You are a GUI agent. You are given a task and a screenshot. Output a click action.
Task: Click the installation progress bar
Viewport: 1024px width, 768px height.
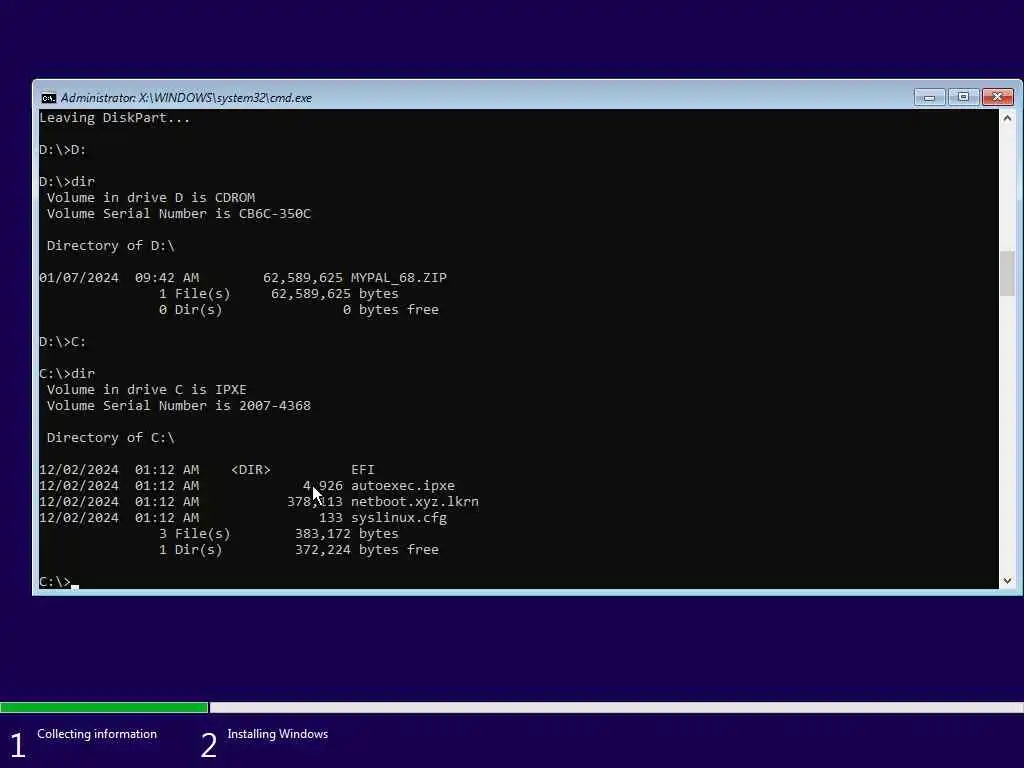512,707
